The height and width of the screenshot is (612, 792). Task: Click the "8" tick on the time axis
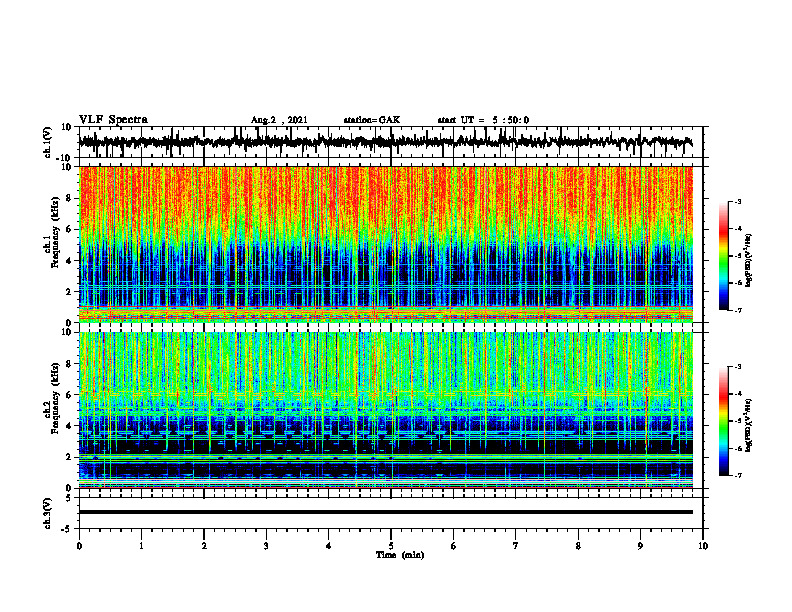(x=578, y=546)
